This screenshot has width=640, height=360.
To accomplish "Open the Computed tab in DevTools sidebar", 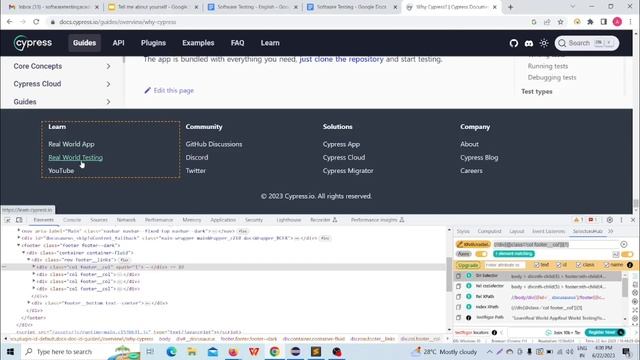I will point(489,231).
